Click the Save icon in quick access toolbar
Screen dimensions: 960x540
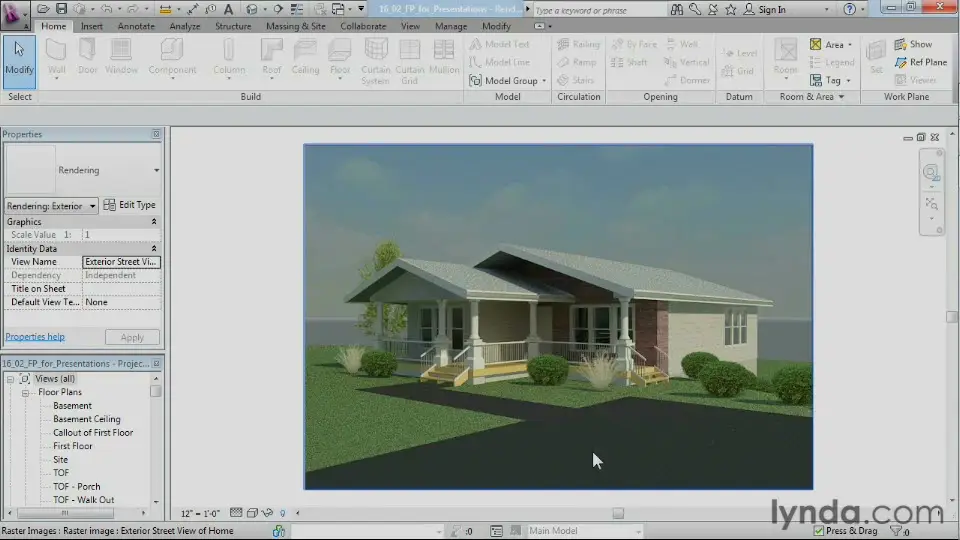(x=61, y=9)
